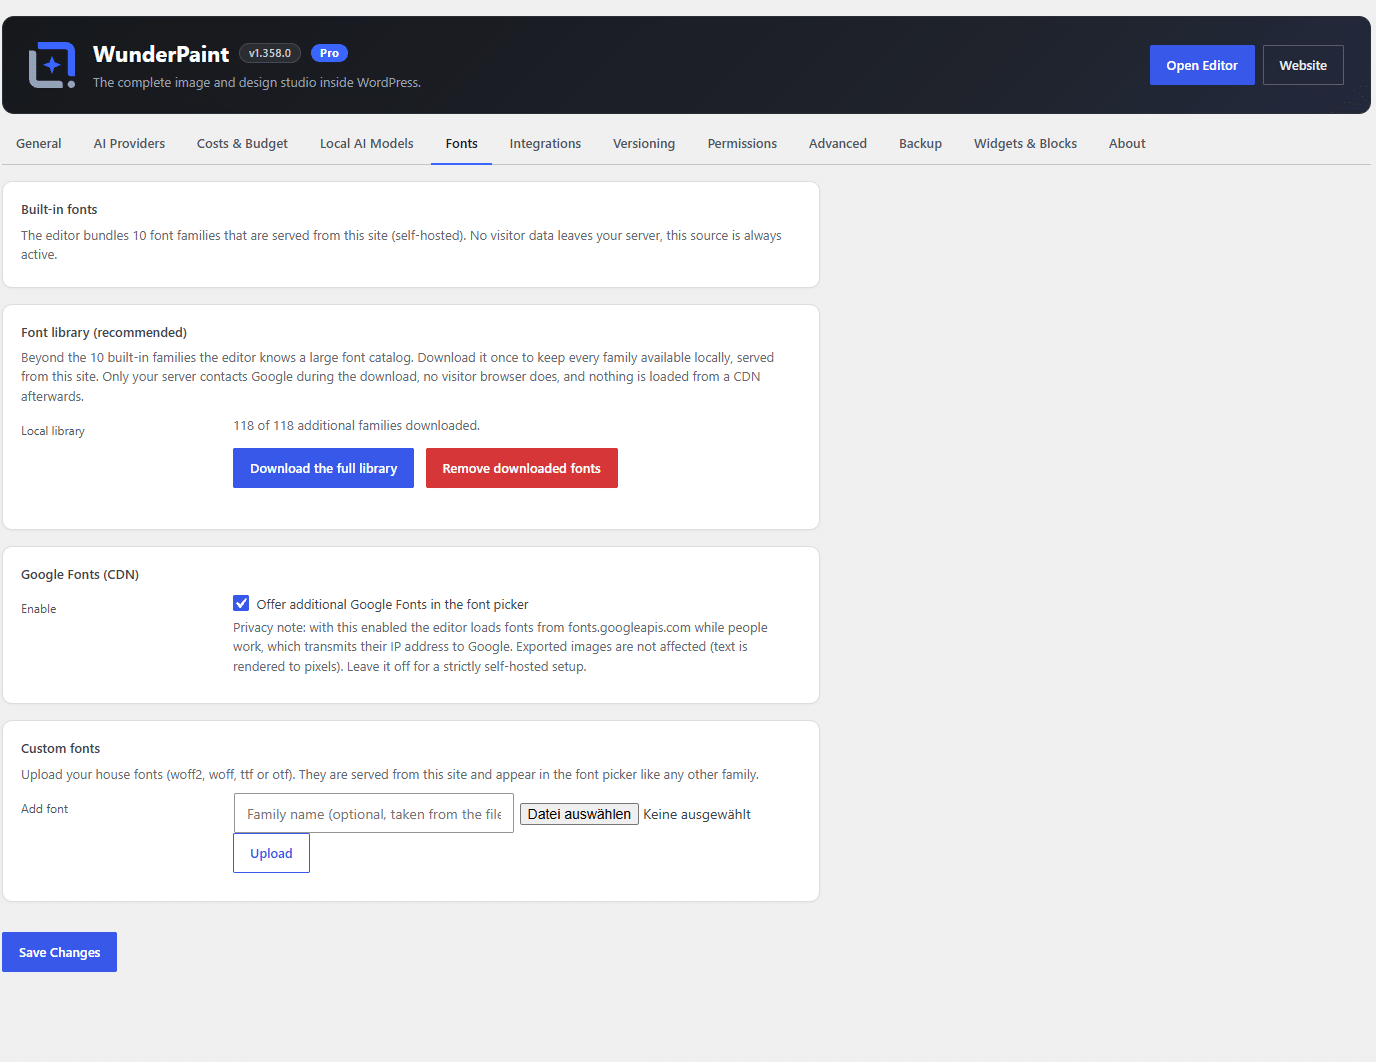Screen dimensions: 1376x1062
Task: Open the Local AI Models tab
Action: tap(367, 144)
